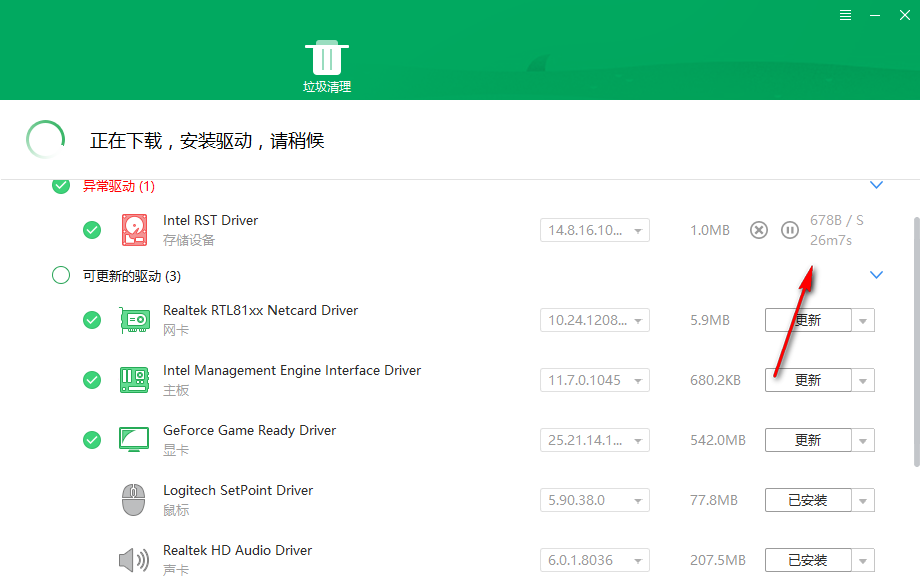Cancel the Intel RST Driver download

click(759, 230)
